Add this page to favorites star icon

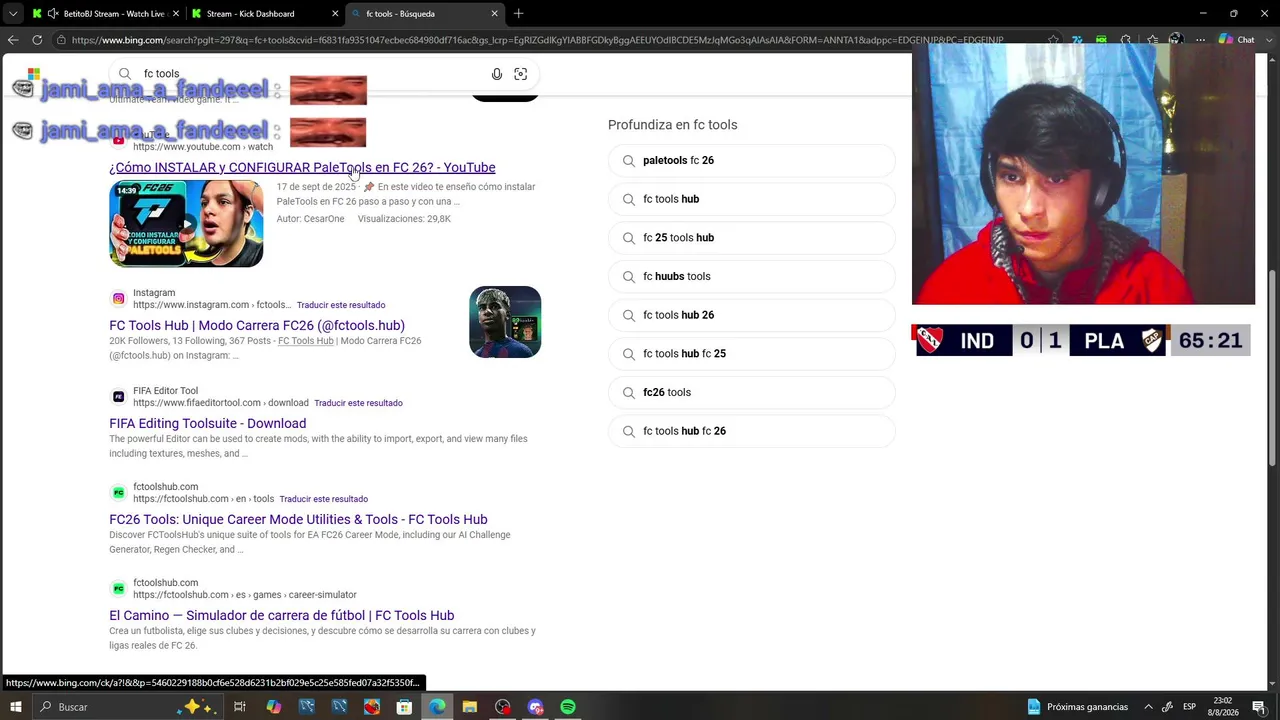point(1054,40)
